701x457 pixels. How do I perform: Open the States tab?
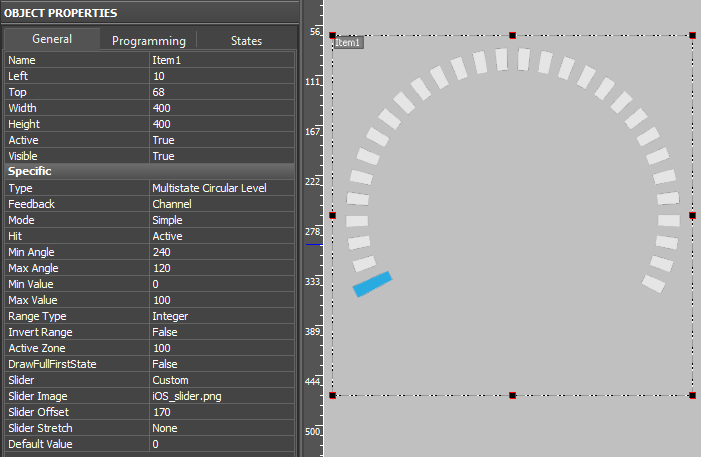pyautogui.click(x=246, y=41)
